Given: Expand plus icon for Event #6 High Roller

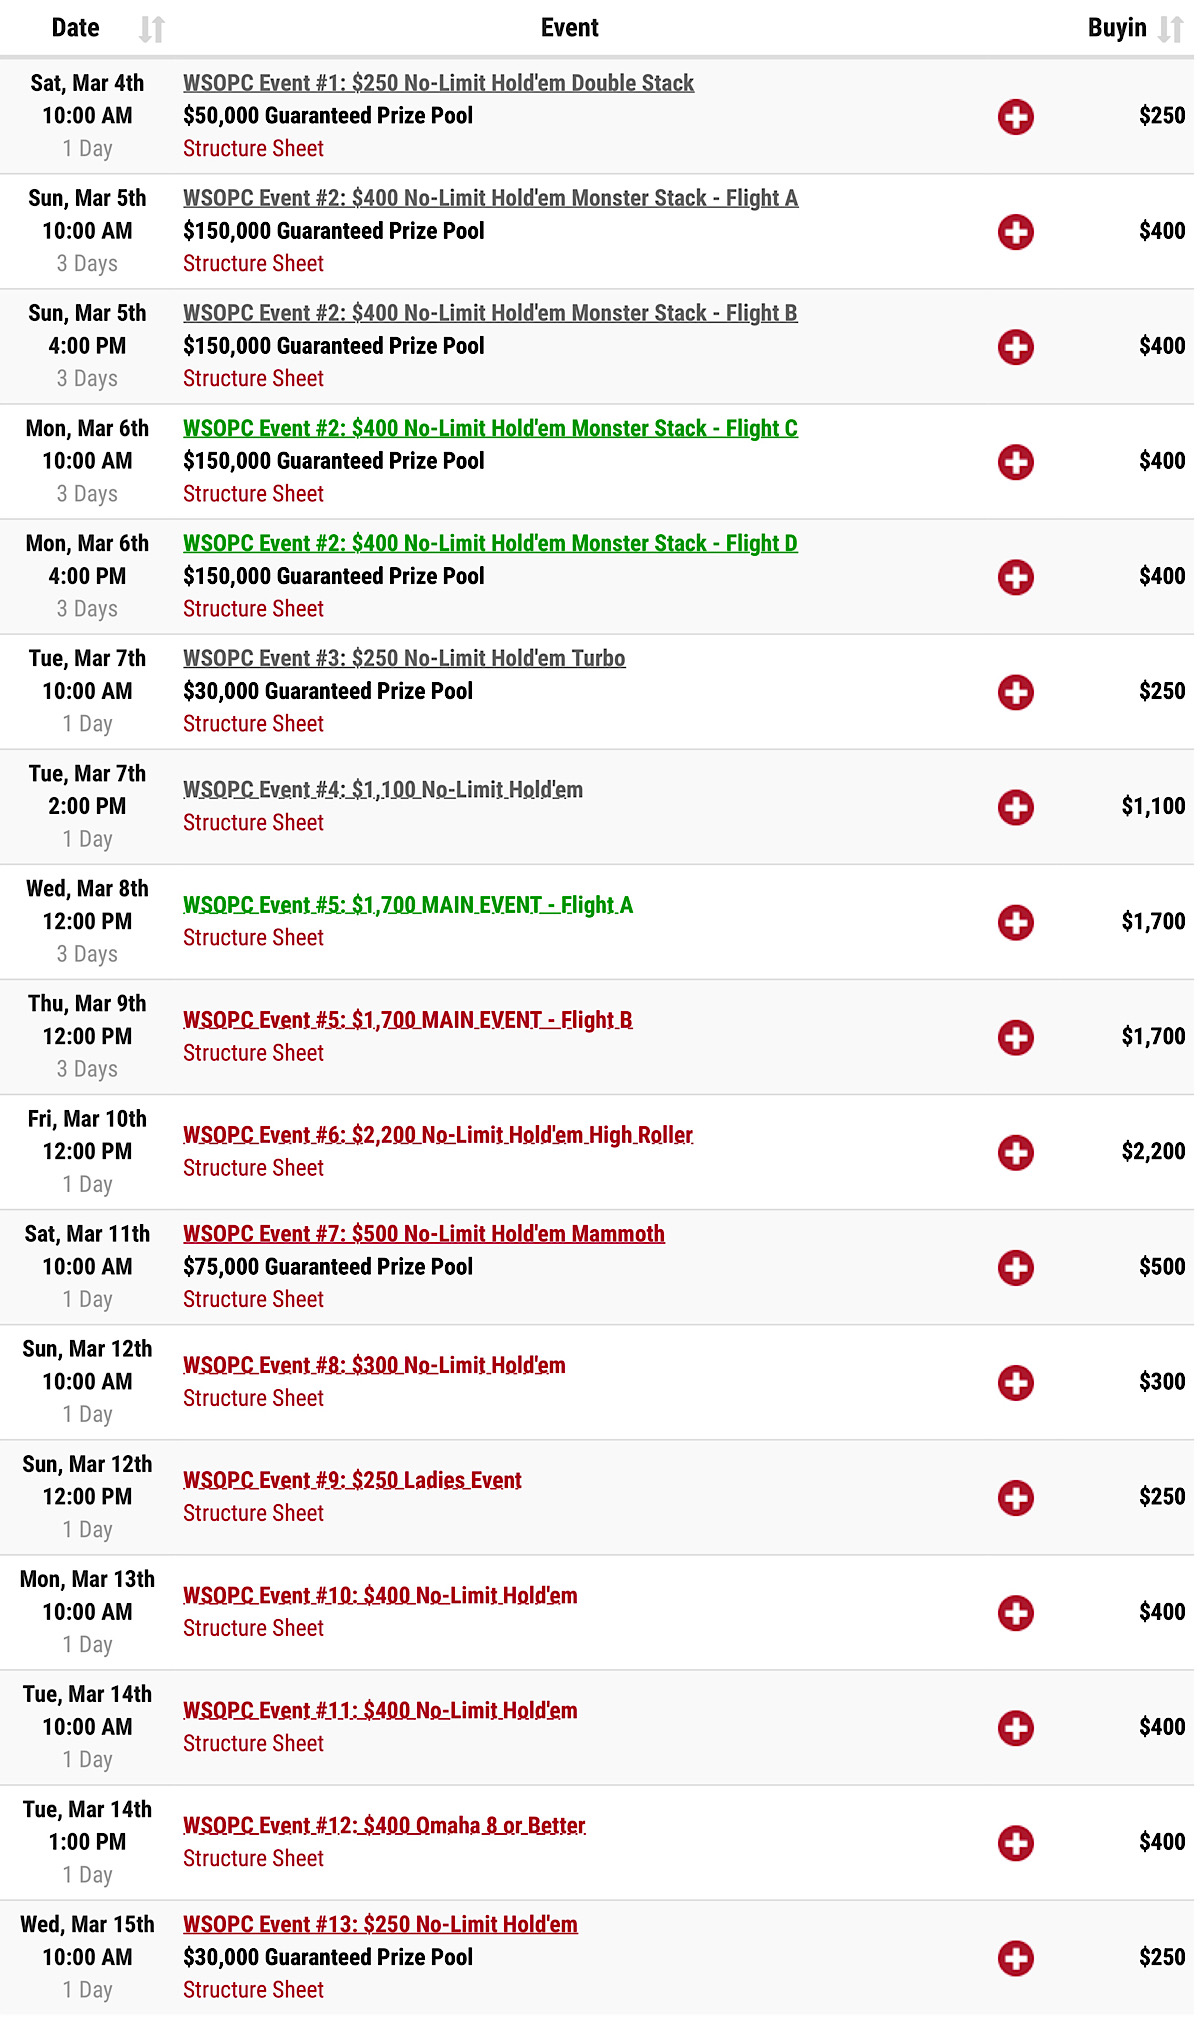Looking at the screenshot, I should (x=1015, y=1151).
